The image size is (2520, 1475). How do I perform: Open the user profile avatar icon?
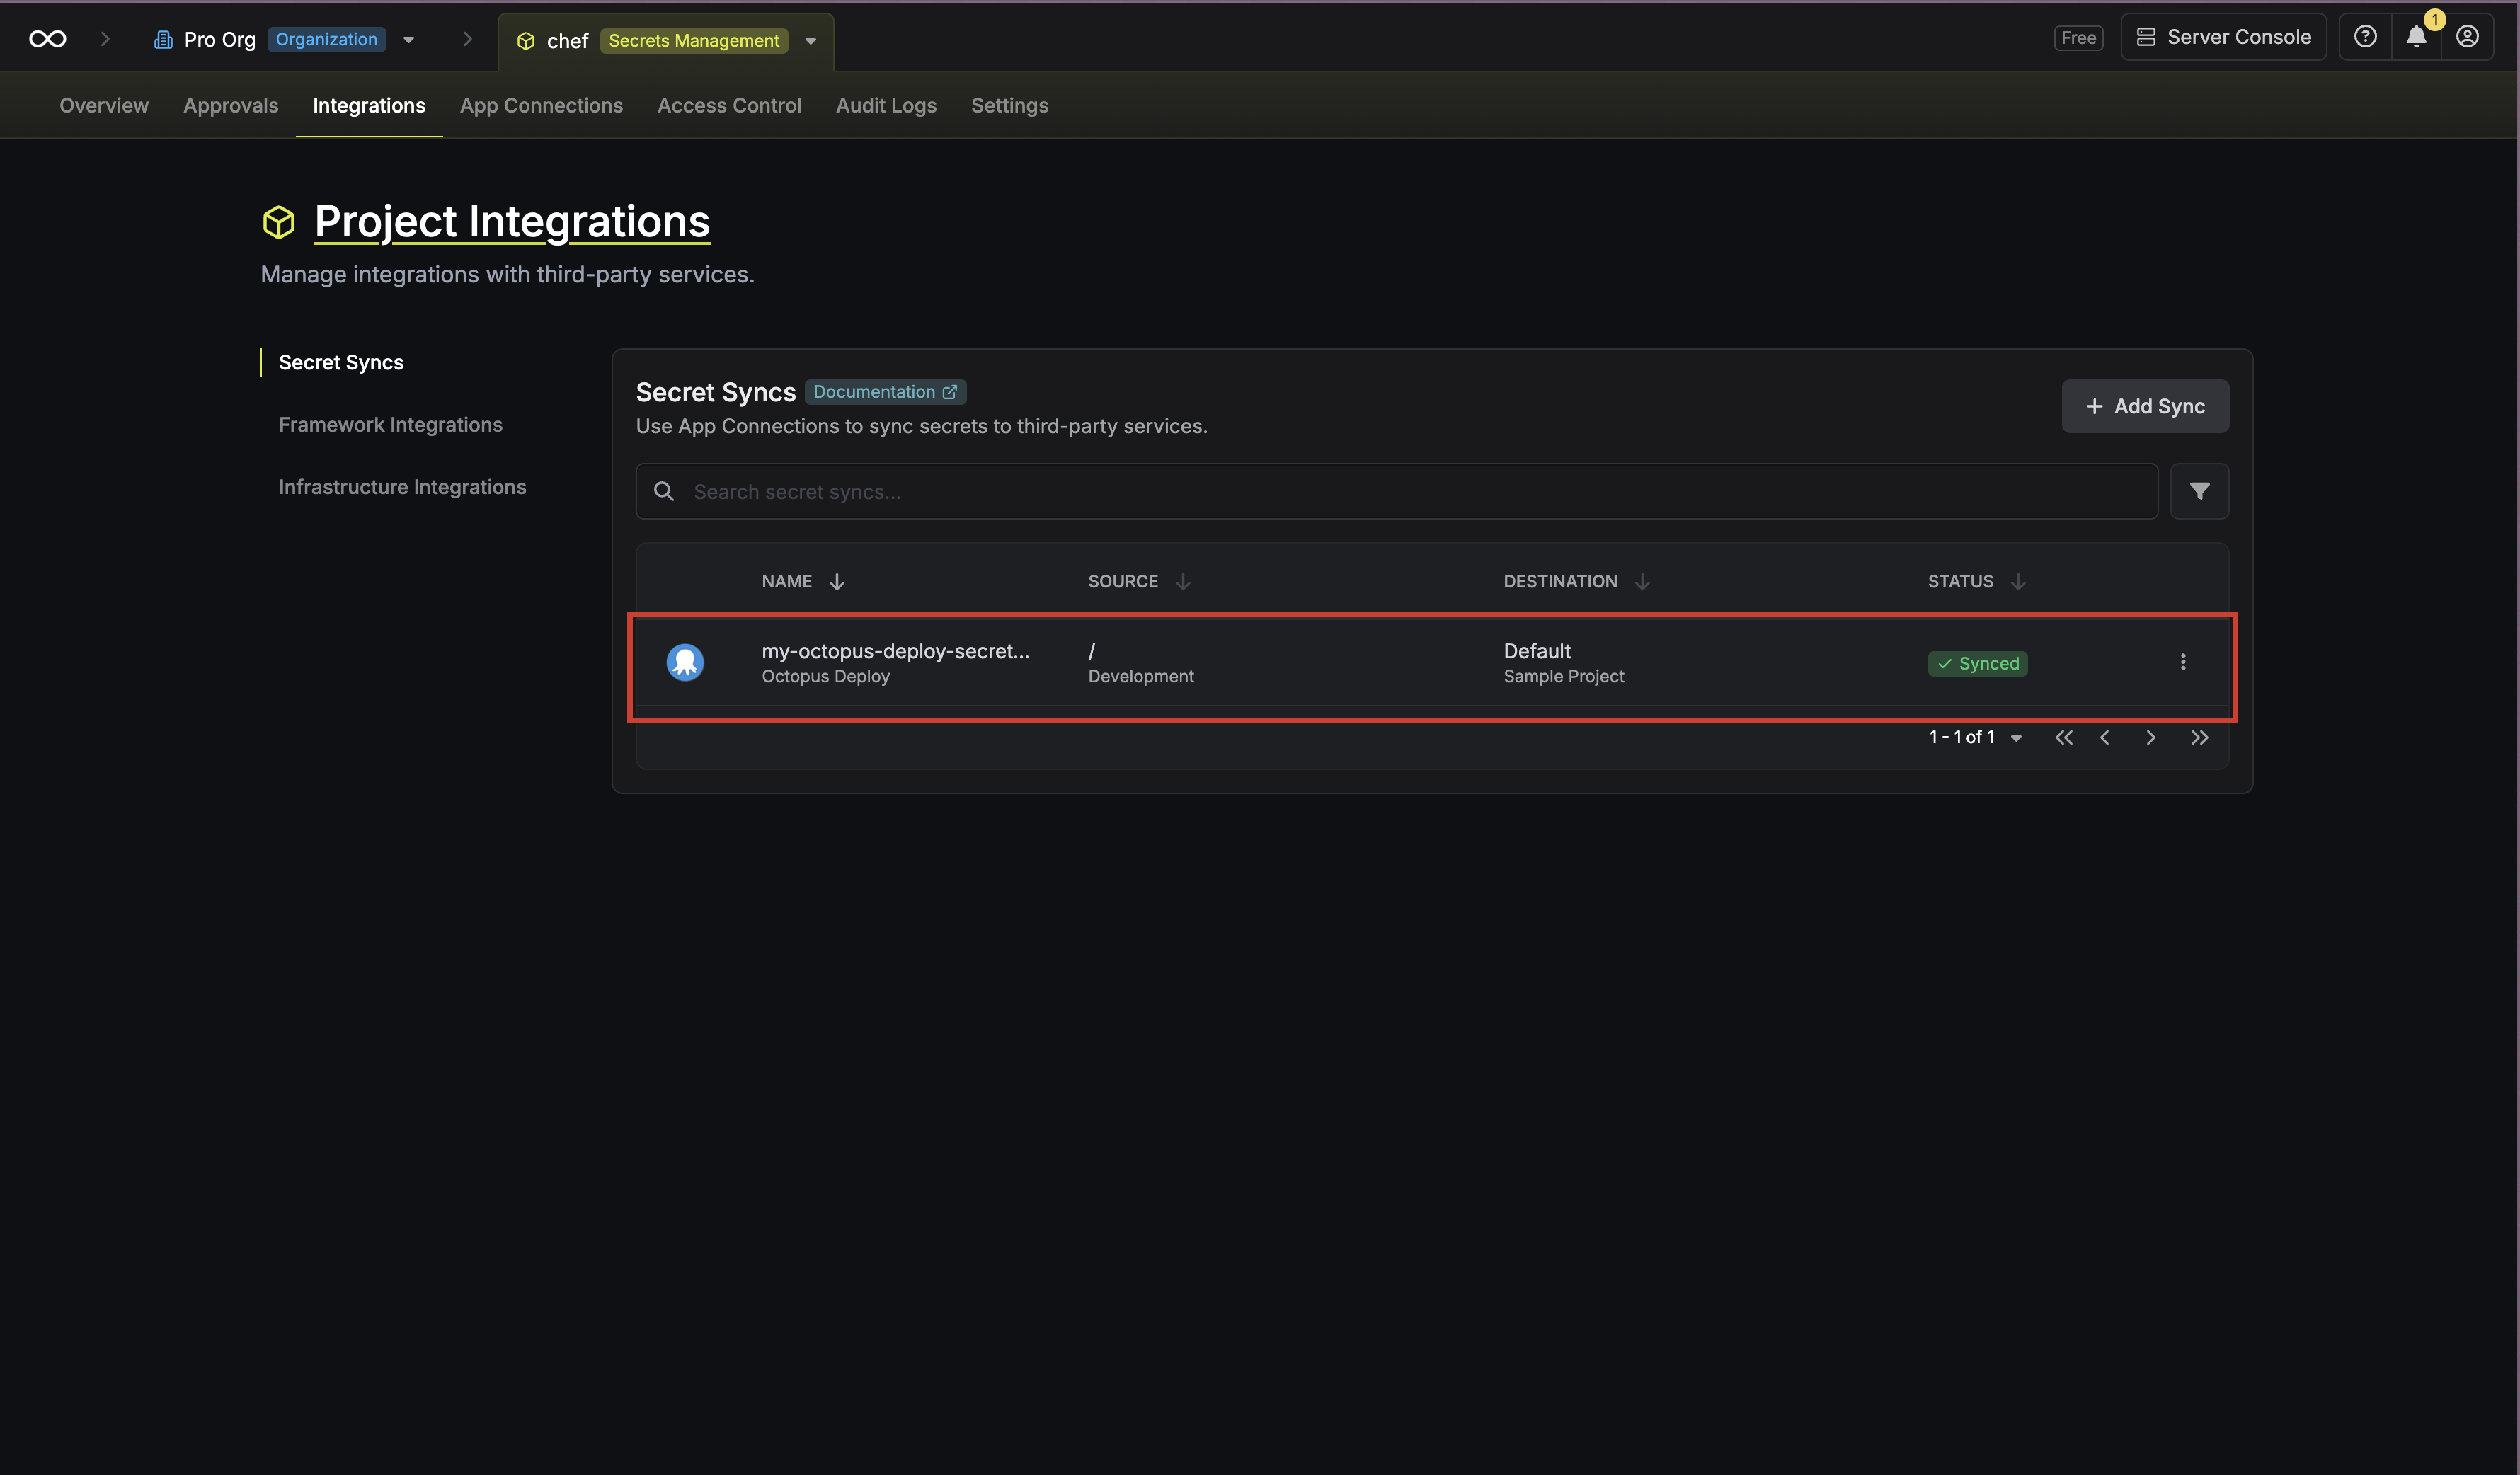click(2467, 37)
